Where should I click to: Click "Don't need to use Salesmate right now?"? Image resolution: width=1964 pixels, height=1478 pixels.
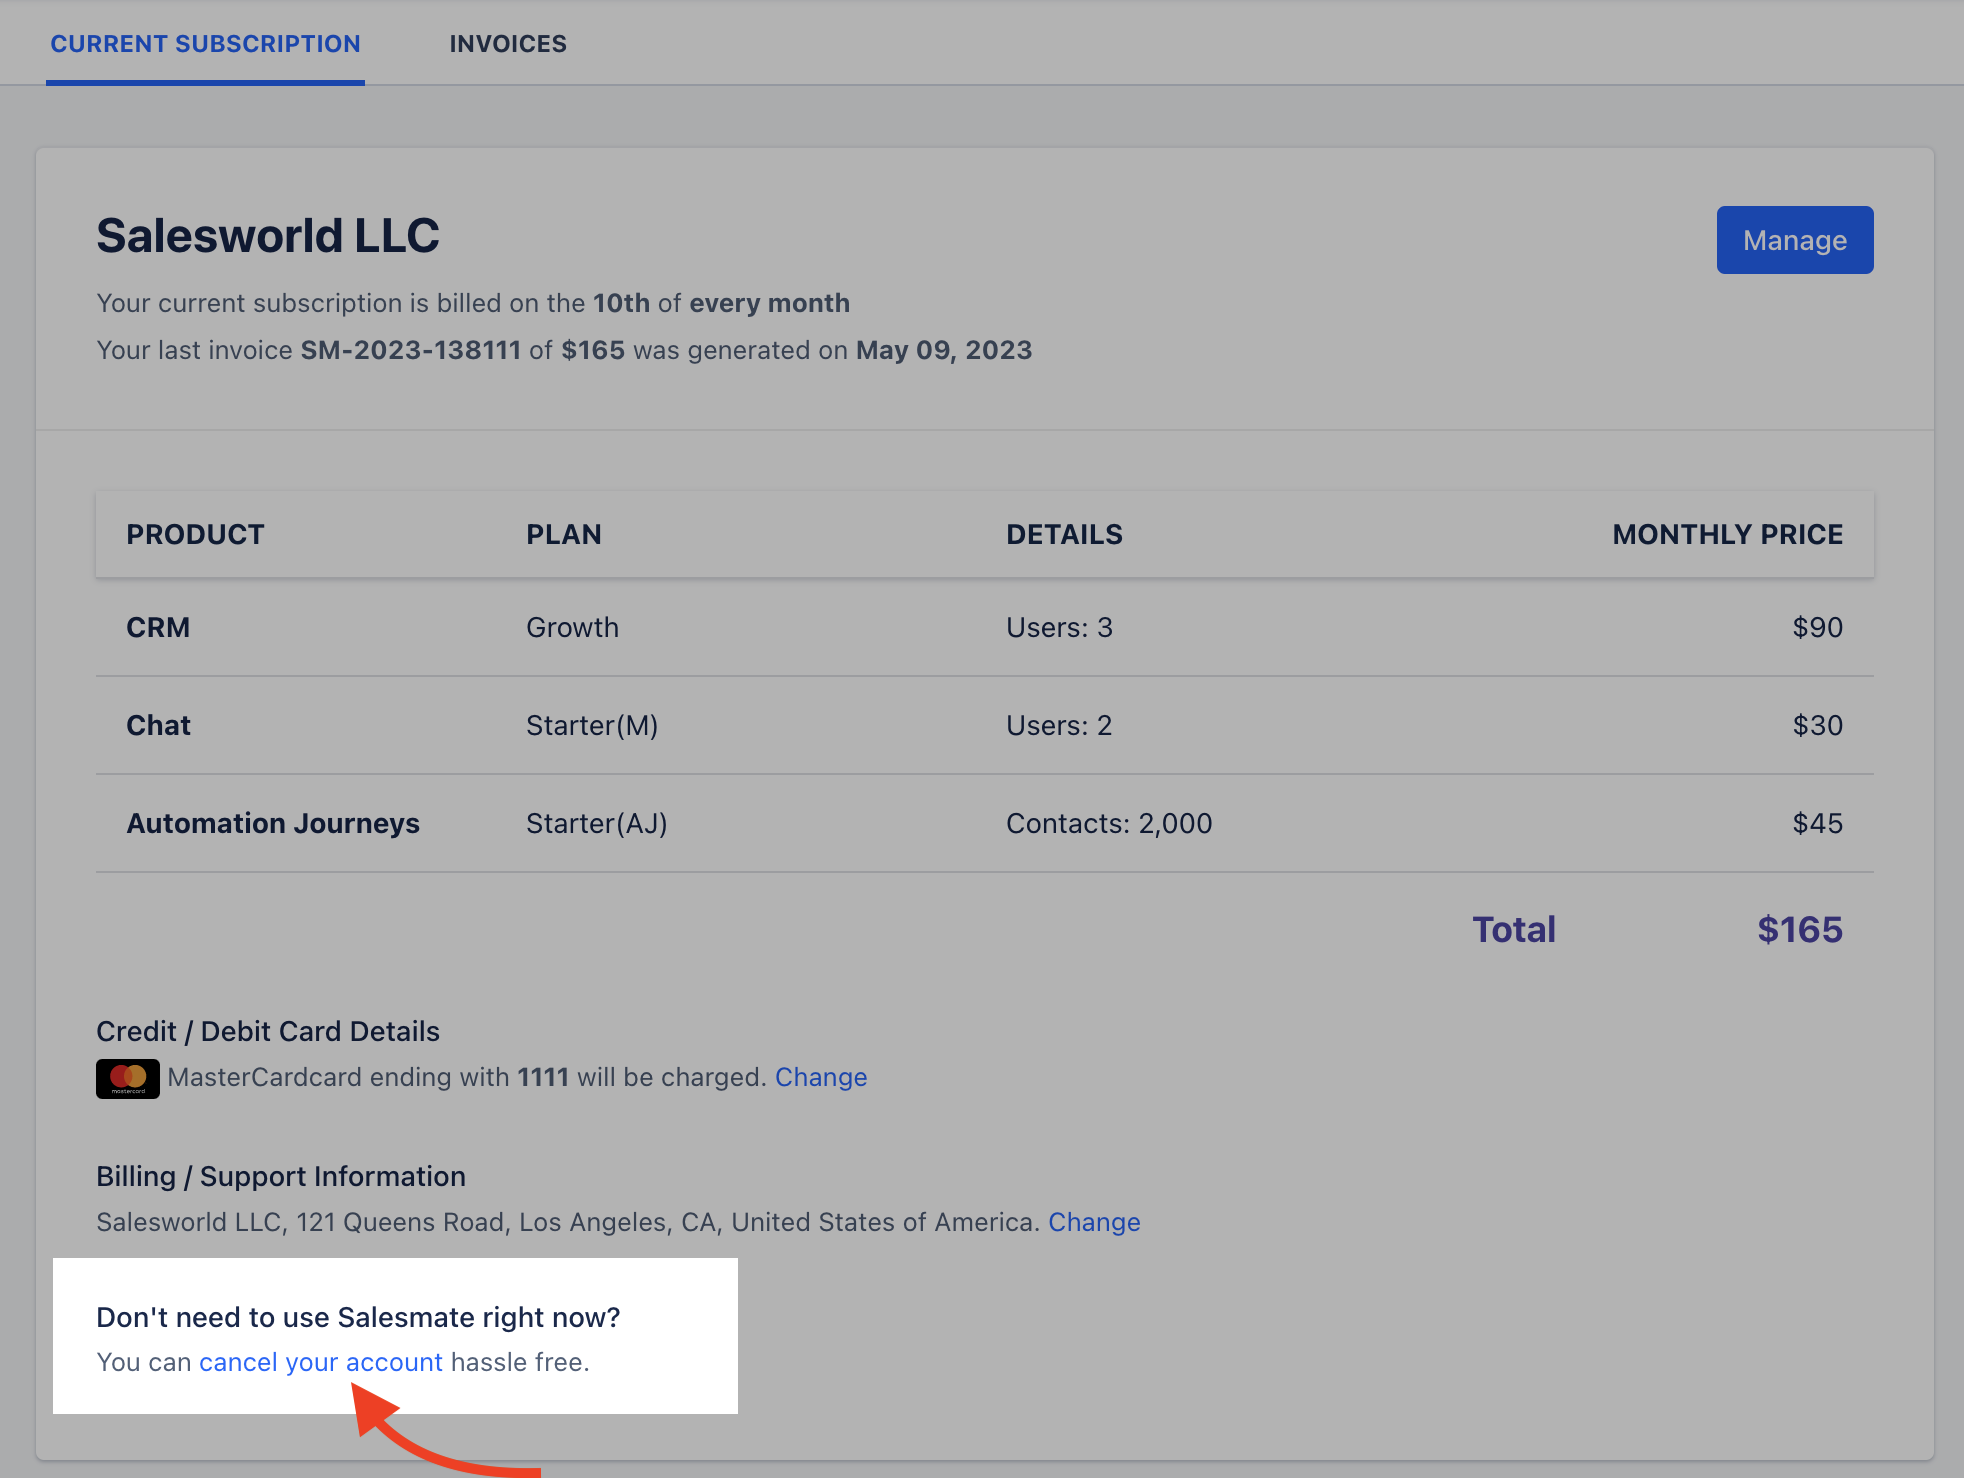[x=358, y=1317]
